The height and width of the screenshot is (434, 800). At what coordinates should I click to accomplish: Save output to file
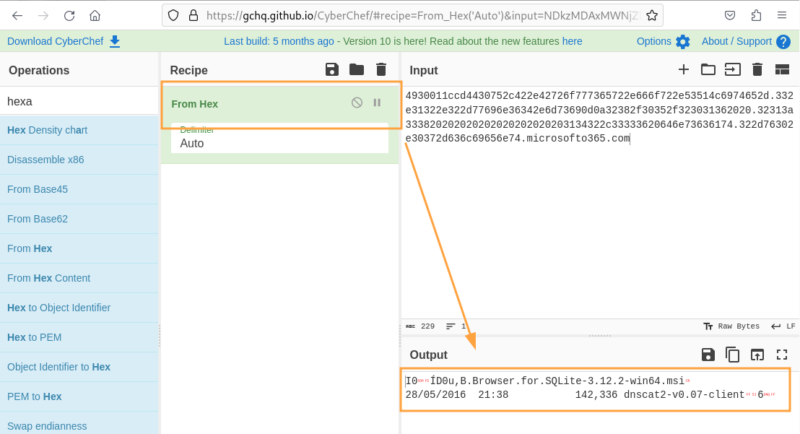pos(708,355)
